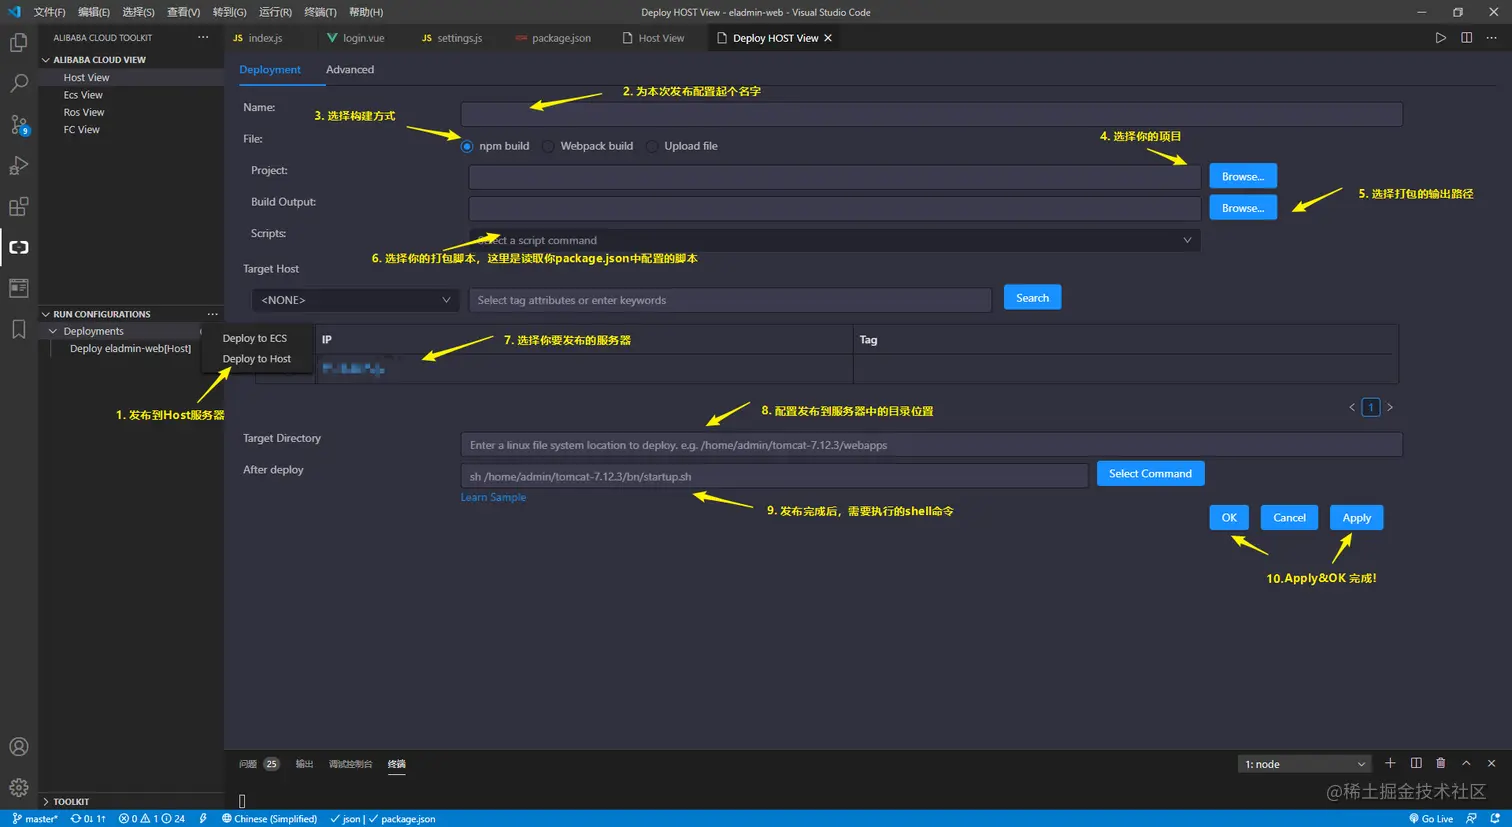Click the OK button
Viewport: 1512px width, 827px height.
(1229, 518)
